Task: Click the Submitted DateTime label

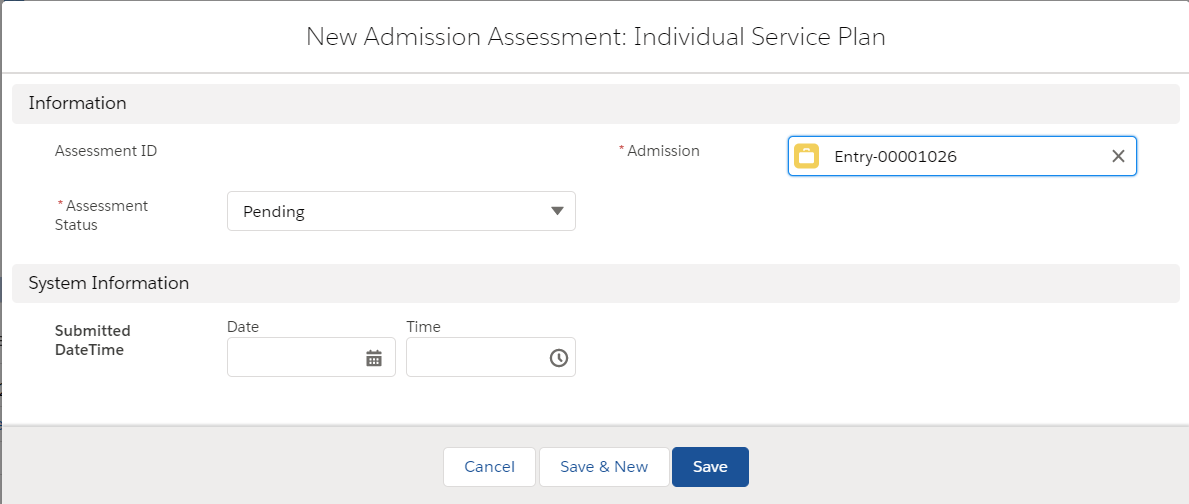Action: [x=92, y=340]
